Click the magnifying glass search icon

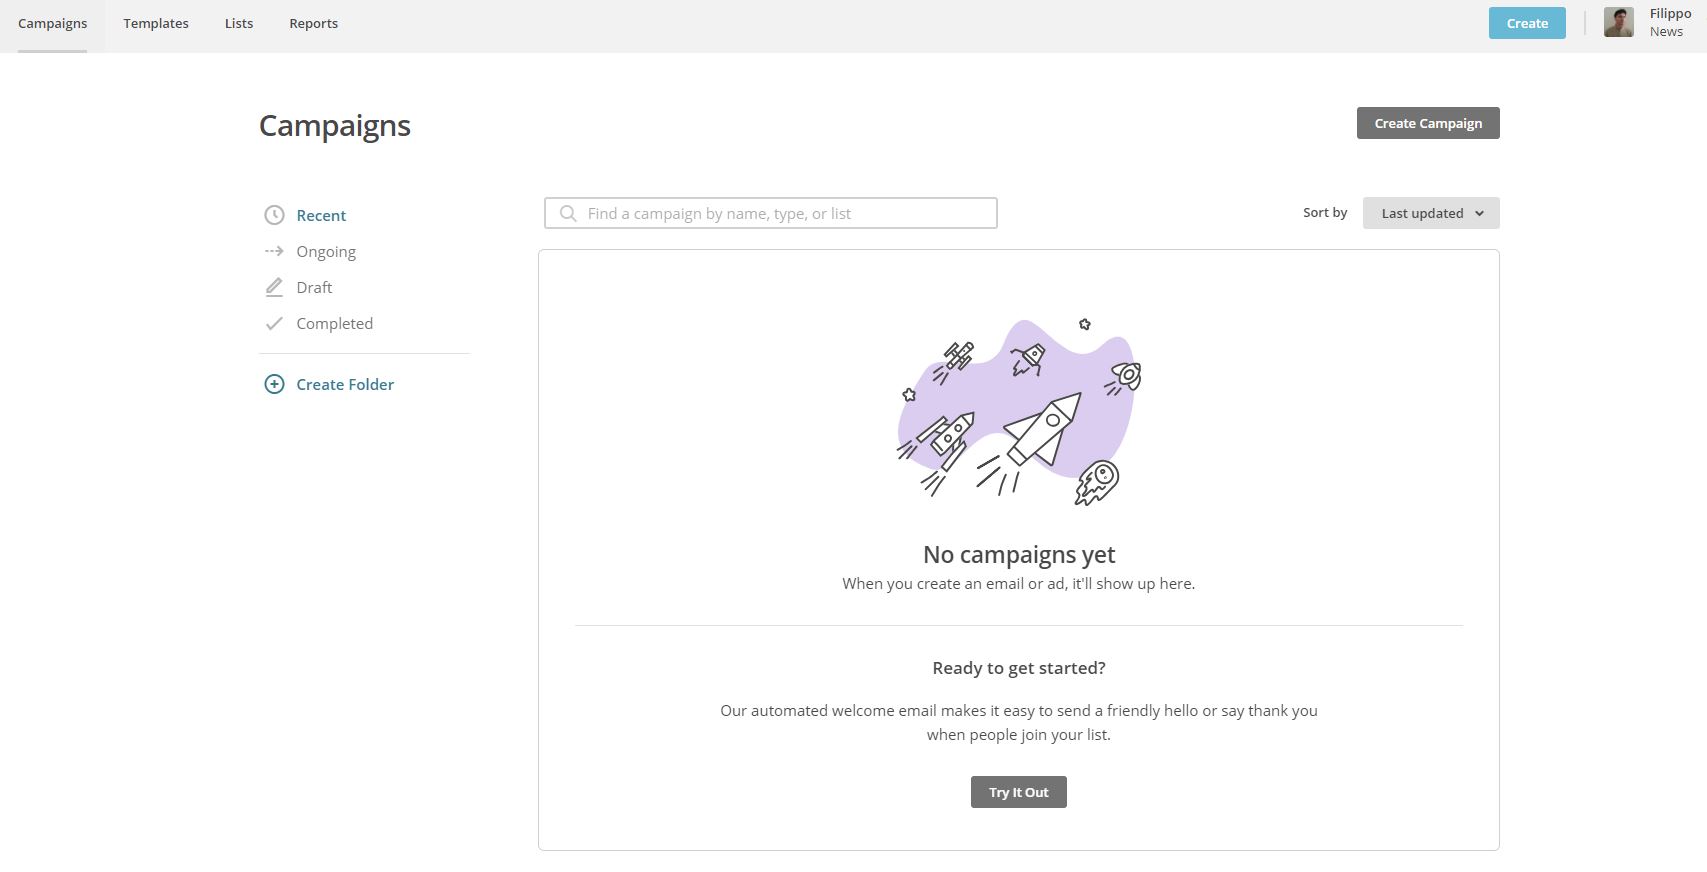pos(568,213)
